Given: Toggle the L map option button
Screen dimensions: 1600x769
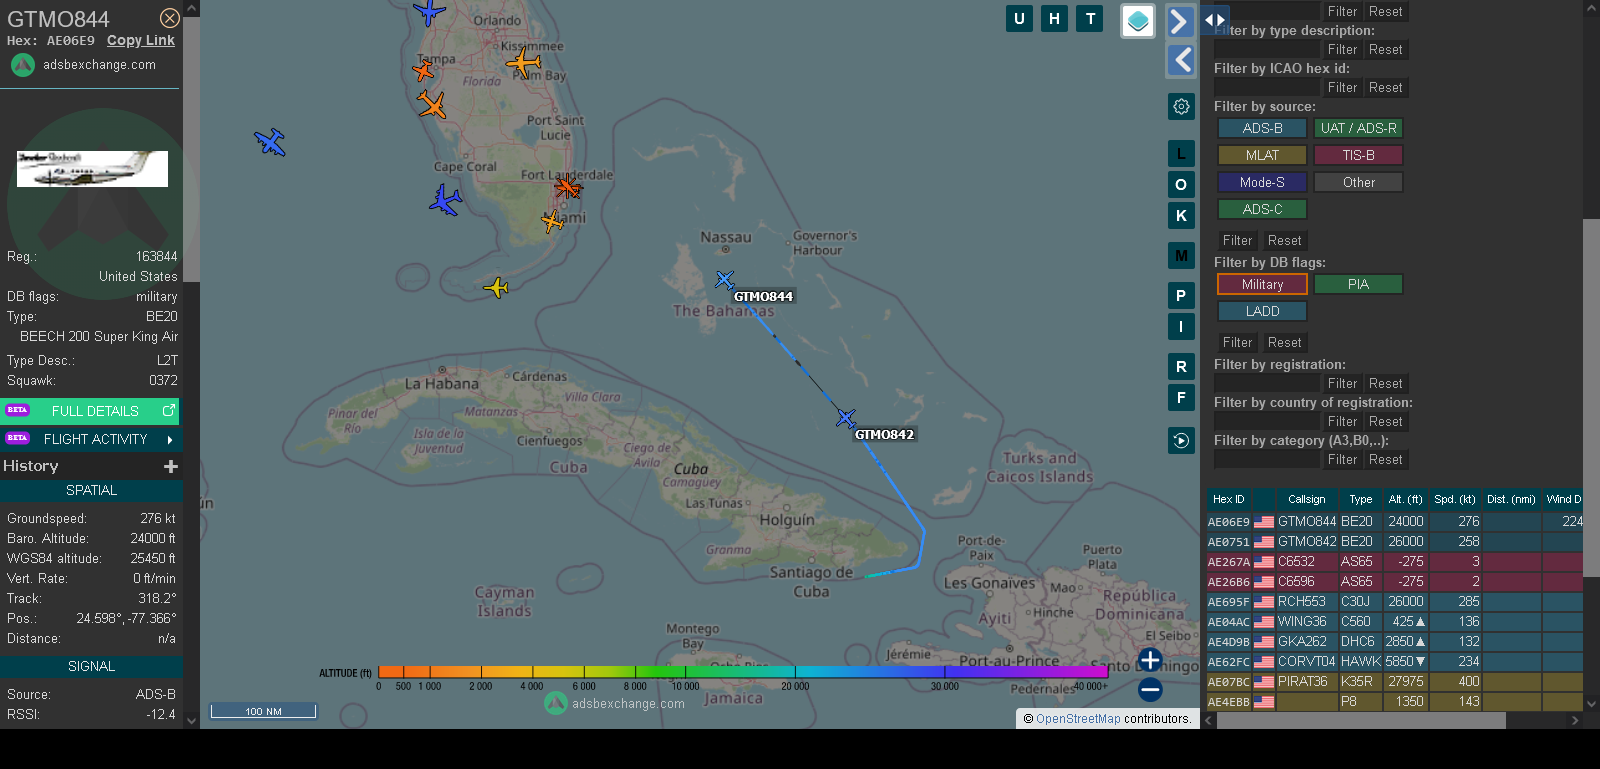Looking at the screenshot, I should [x=1181, y=154].
